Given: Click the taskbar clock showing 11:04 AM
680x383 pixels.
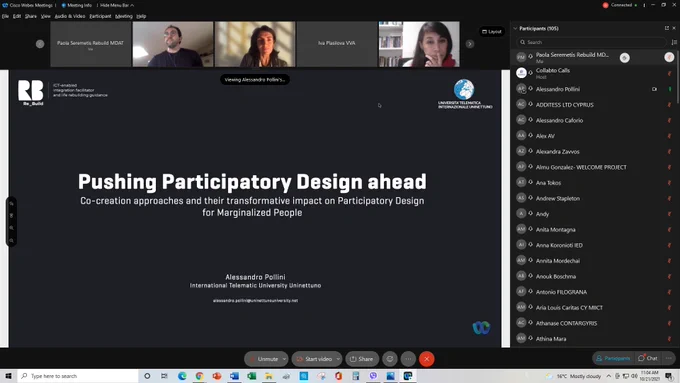Looking at the screenshot, I should point(649,376).
